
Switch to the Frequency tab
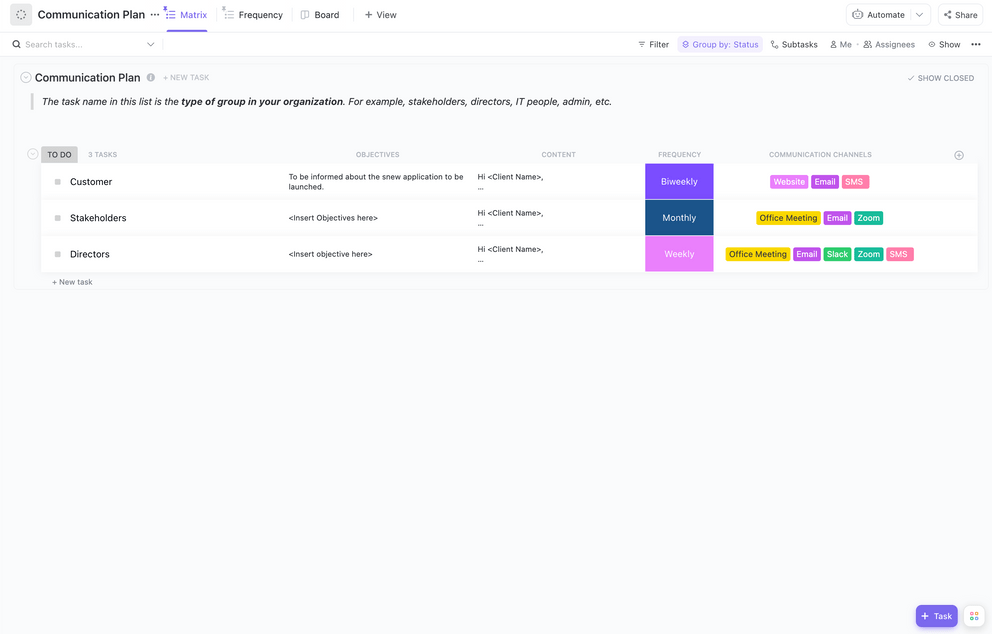253,15
